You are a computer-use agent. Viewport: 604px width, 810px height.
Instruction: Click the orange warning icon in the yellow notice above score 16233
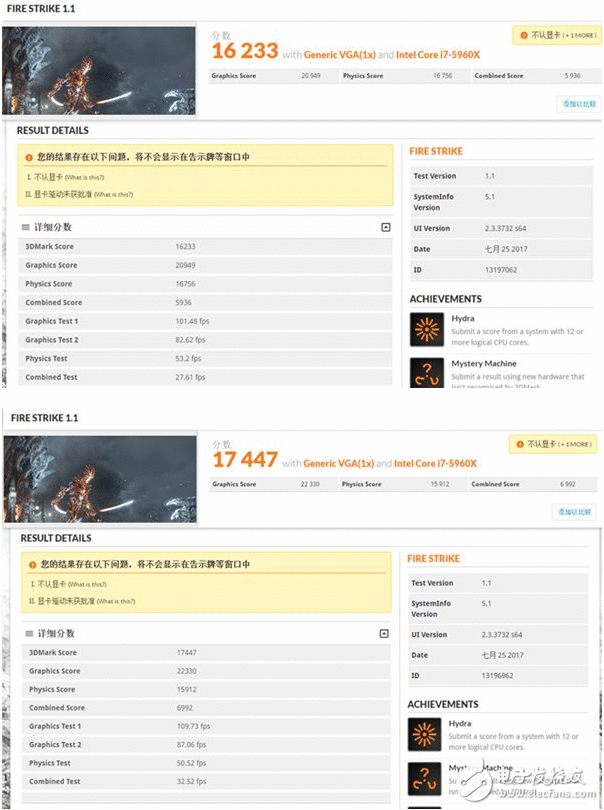coord(29,157)
